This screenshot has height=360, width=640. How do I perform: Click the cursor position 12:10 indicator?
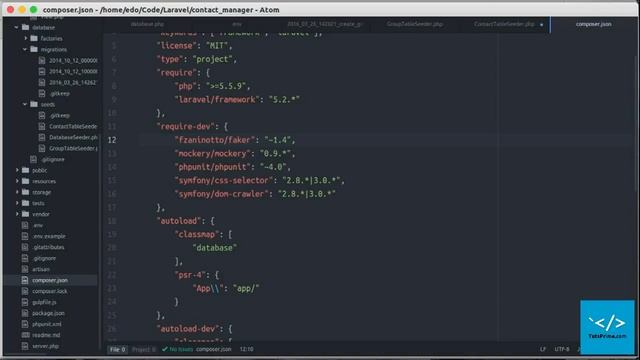[x=247, y=349]
